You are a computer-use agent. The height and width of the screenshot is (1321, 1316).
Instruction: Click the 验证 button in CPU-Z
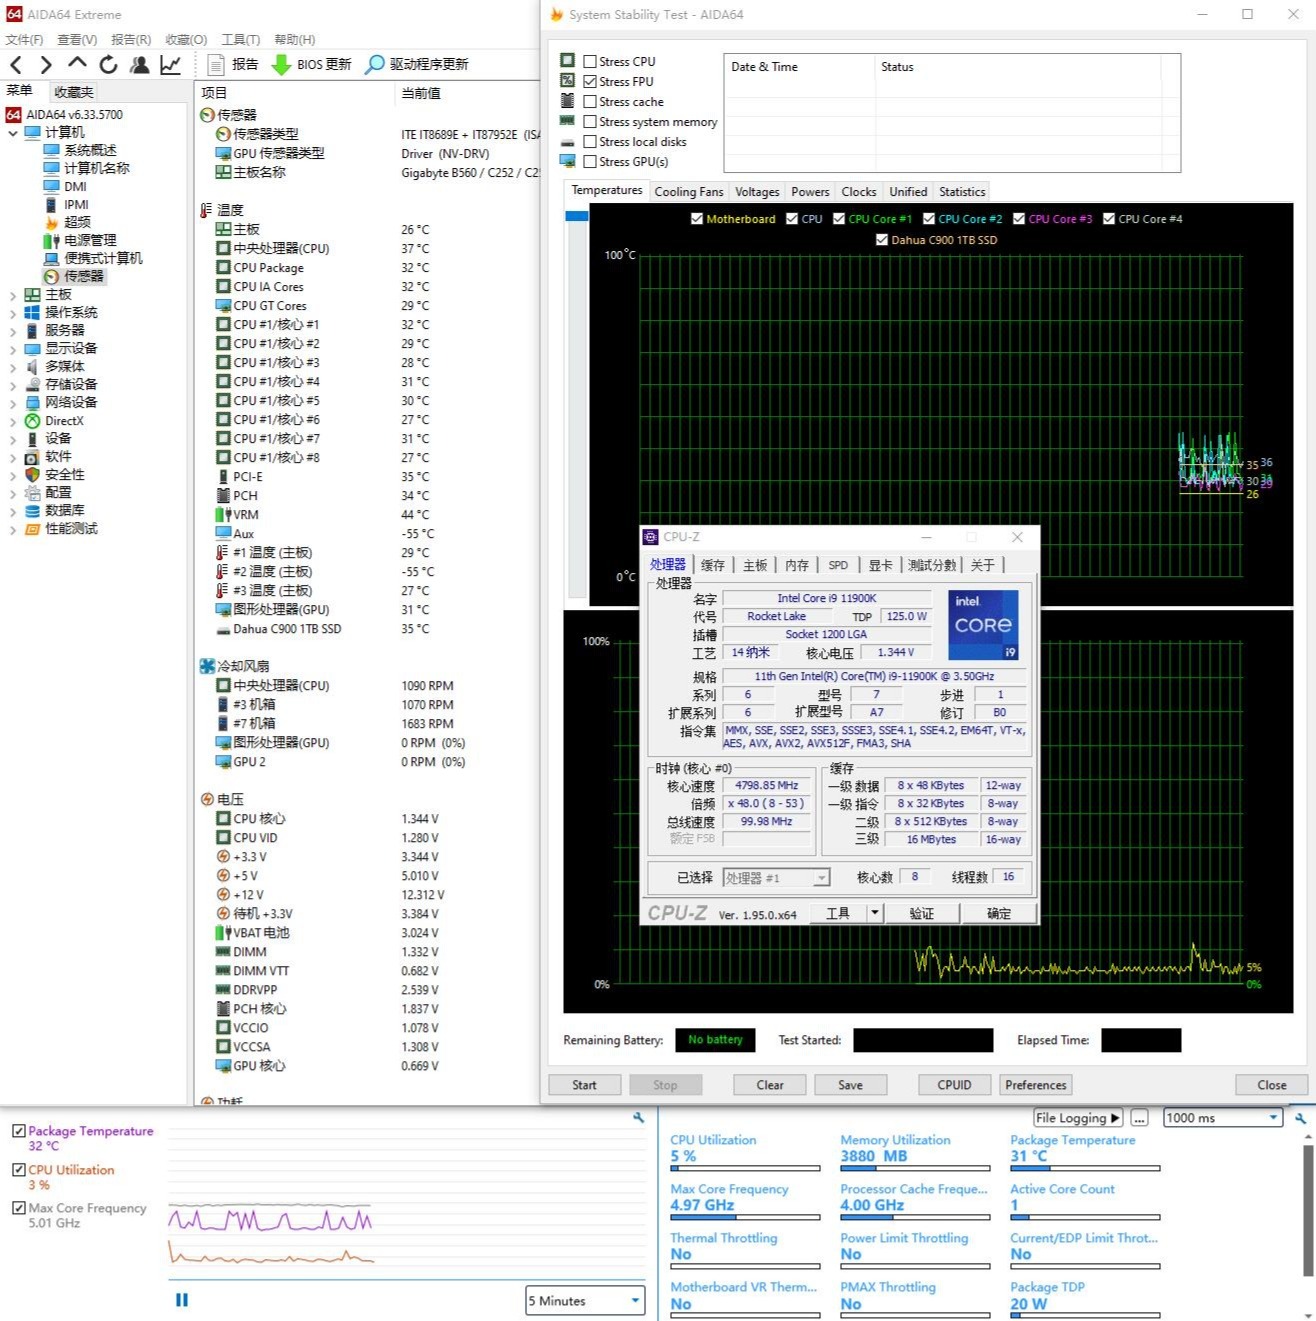point(922,913)
